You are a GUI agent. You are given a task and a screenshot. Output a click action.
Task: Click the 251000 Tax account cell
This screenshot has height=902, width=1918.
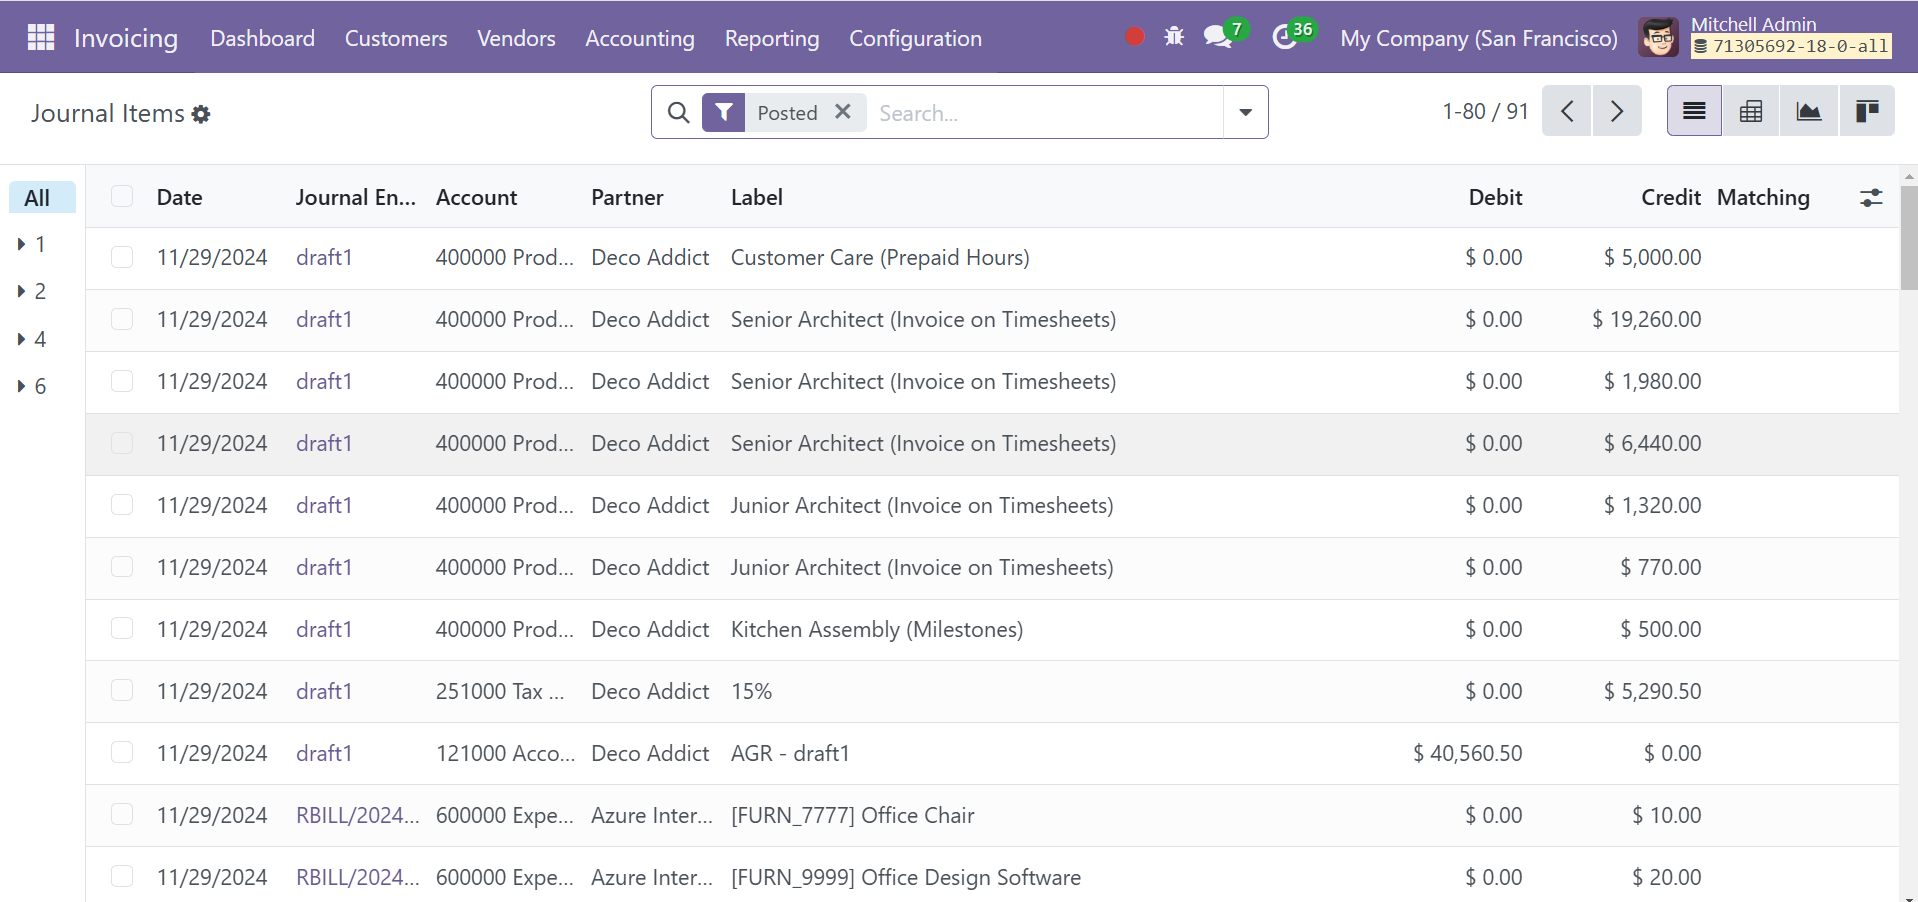(500, 691)
